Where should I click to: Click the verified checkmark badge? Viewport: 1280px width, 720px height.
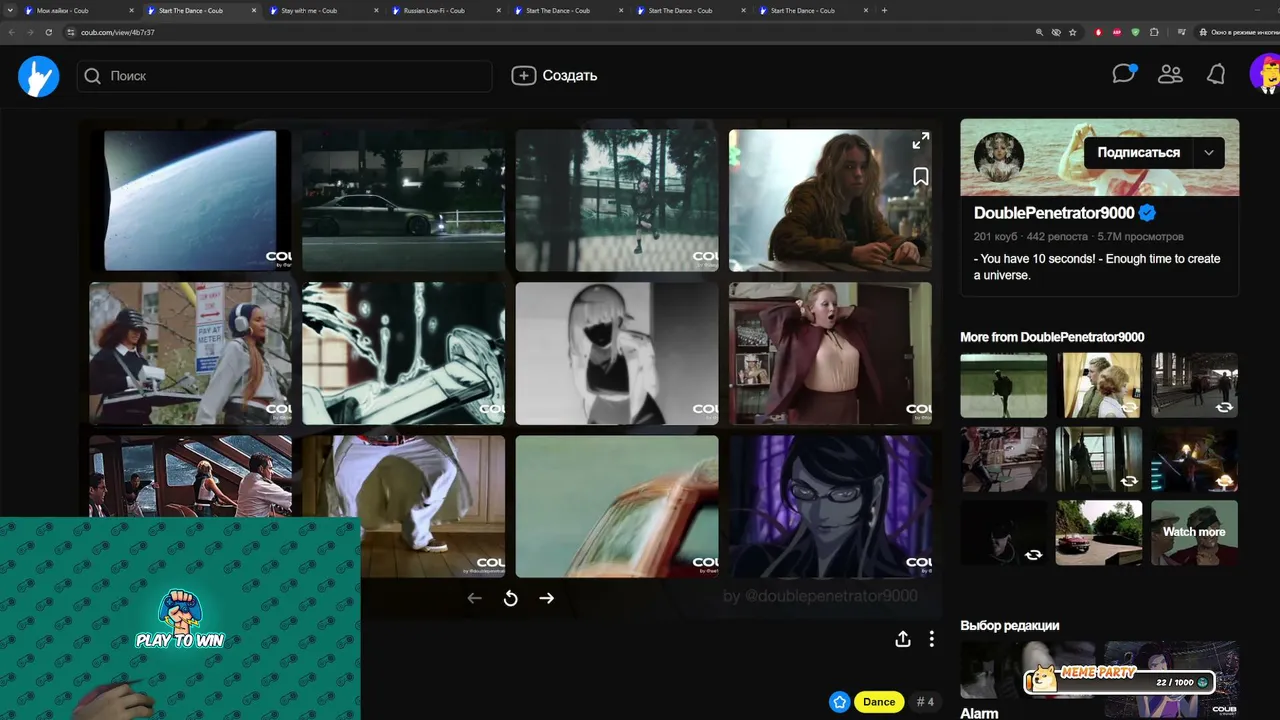[1148, 213]
